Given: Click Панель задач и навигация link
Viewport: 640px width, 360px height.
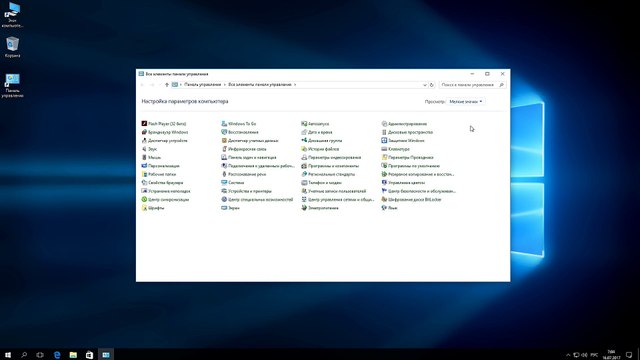Looking at the screenshot, I should [252, 158].
